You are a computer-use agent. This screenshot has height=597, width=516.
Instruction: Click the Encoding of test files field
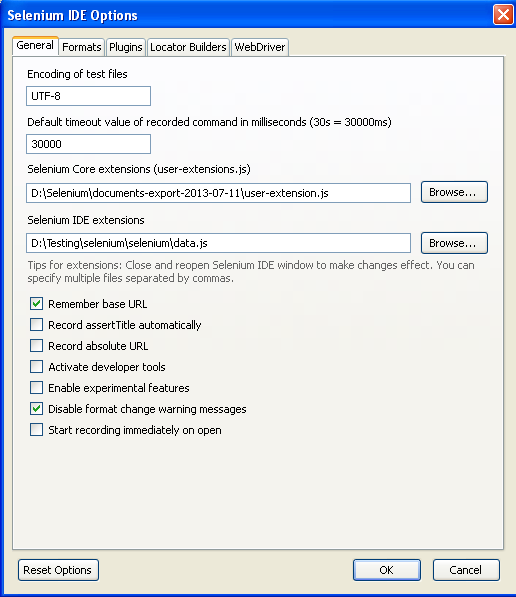(x=88, y=96)
